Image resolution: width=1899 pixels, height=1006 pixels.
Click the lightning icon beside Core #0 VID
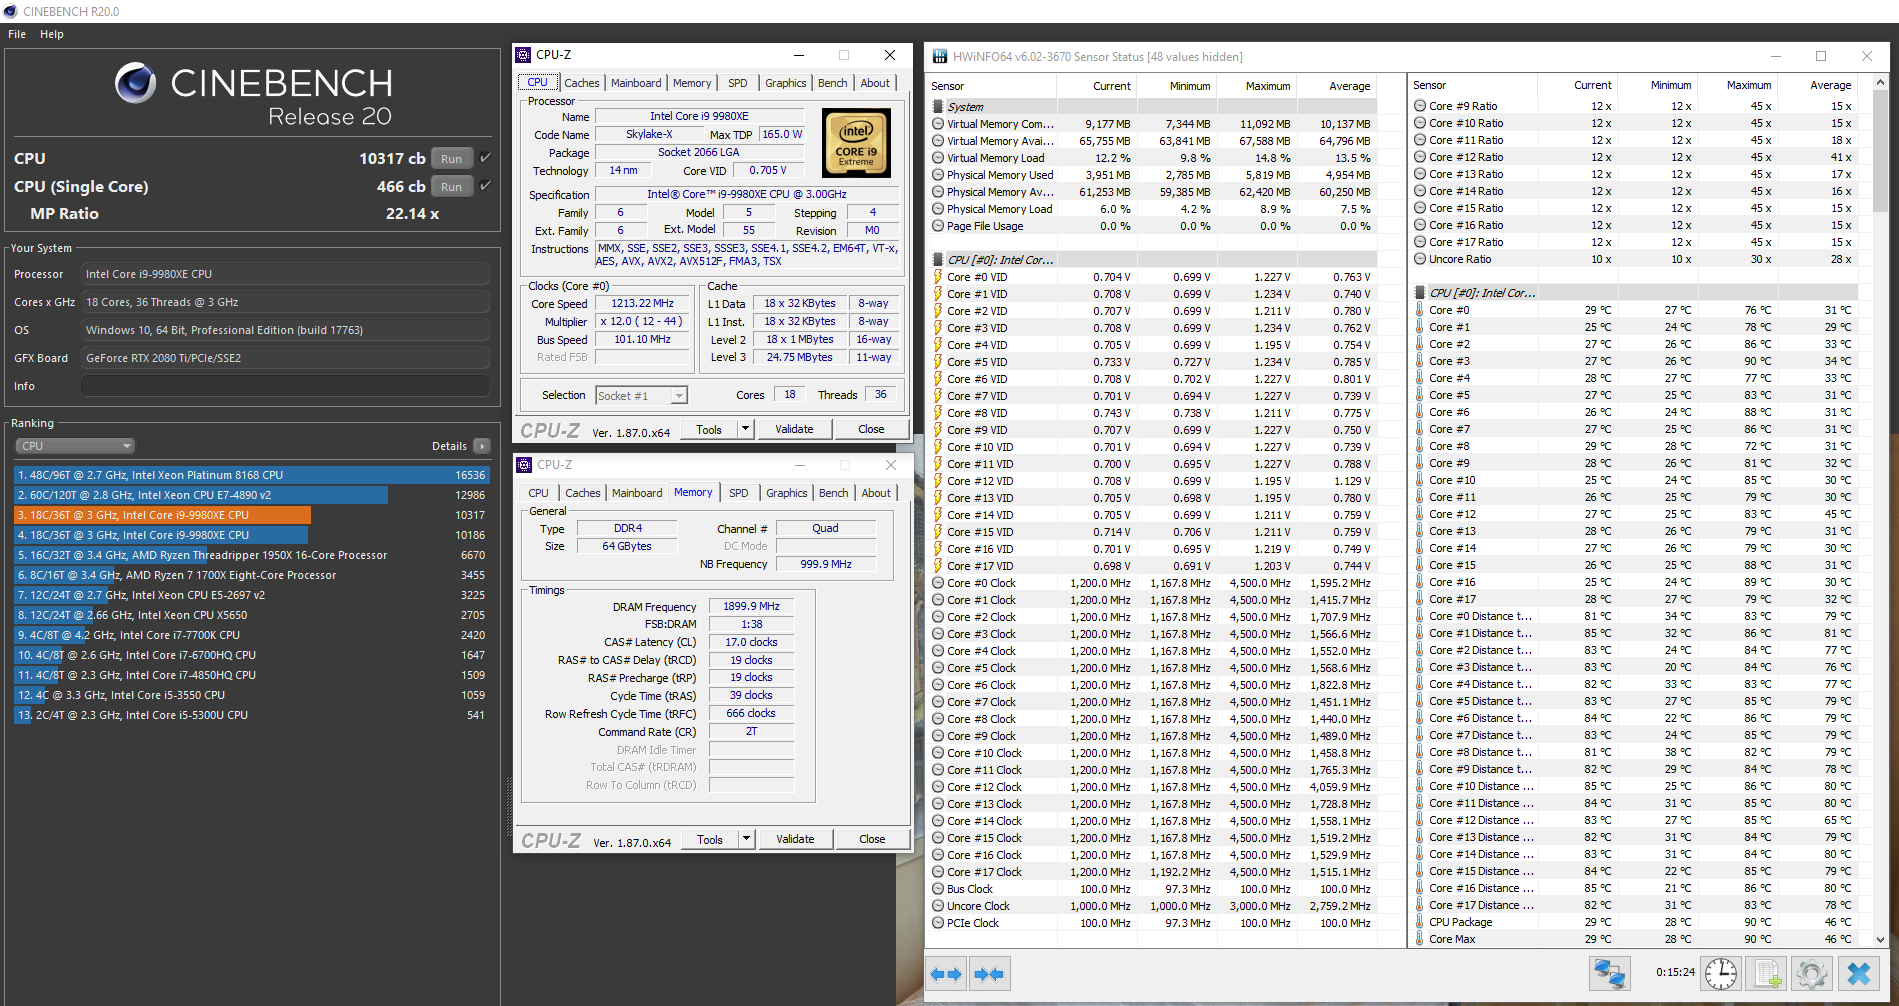(938, 277)
